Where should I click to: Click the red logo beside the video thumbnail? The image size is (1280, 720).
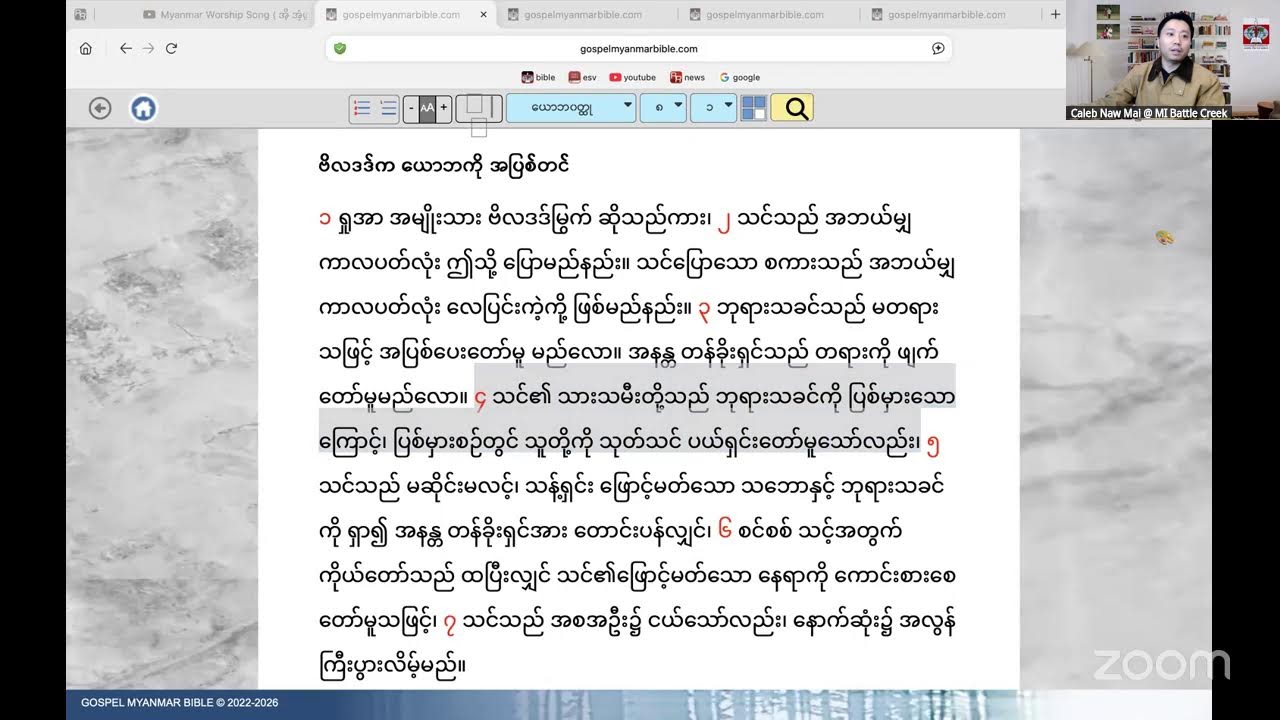tap(1256, 33)
